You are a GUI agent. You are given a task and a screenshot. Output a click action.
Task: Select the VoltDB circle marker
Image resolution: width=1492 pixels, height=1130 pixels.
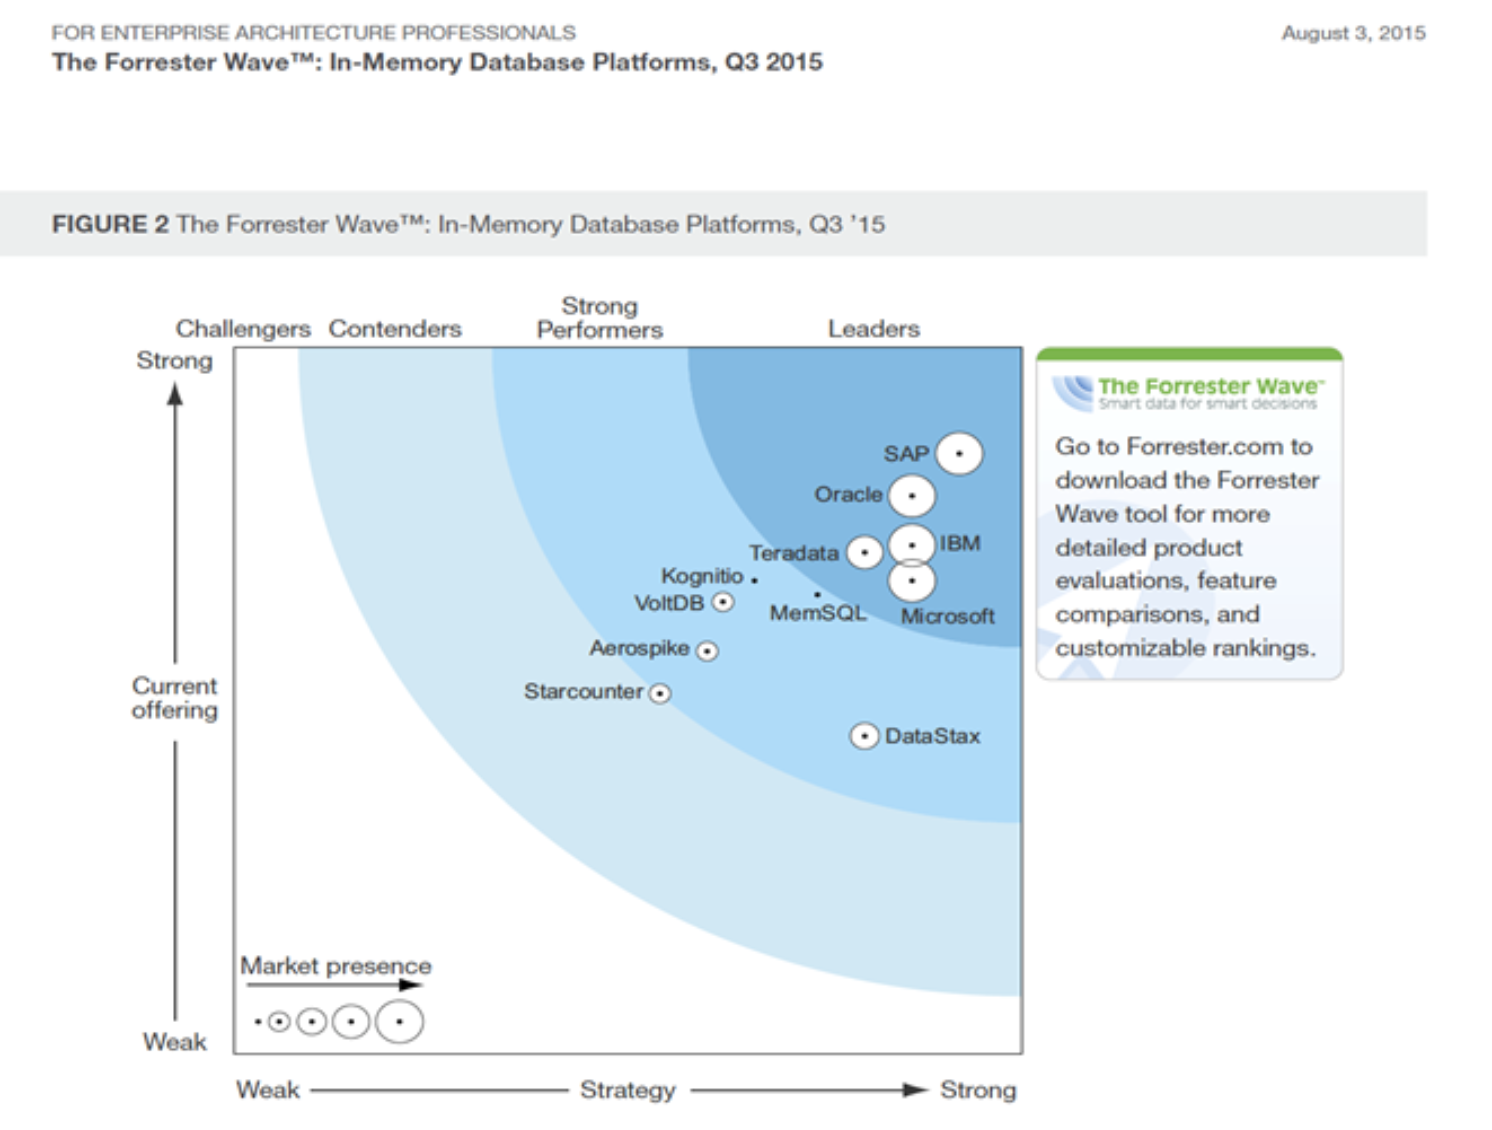pyautogui.click(x=723, y=603)
